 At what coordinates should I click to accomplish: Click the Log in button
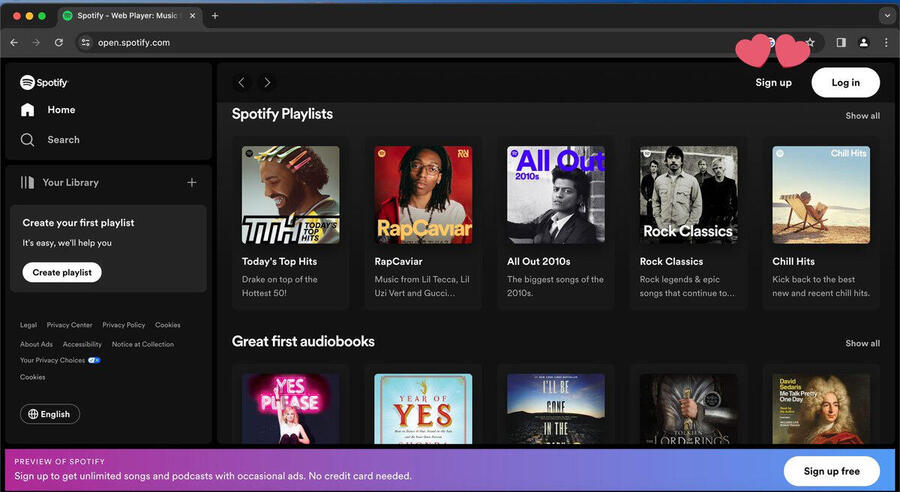tap(845, 82)
